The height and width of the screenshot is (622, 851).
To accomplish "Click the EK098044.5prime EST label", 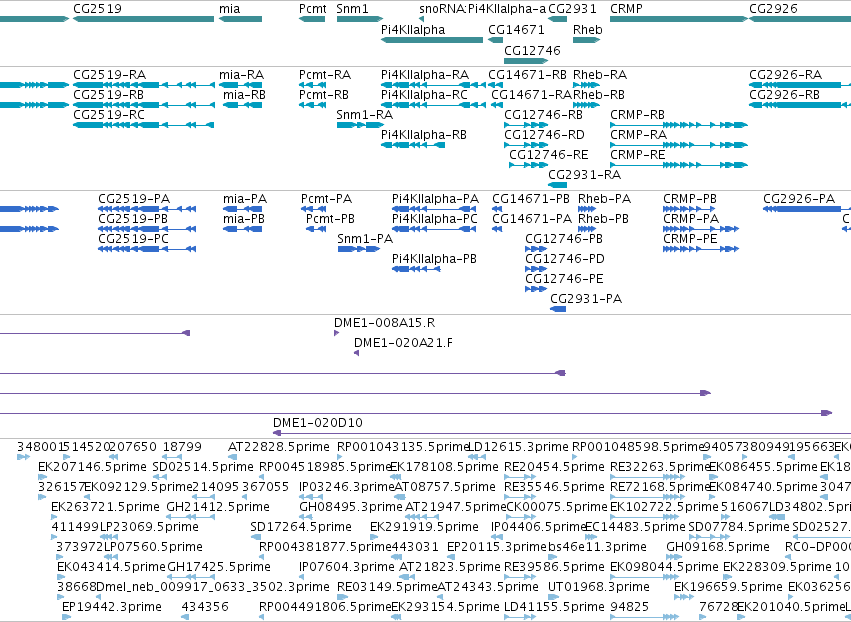I will [x=664, y=567].
